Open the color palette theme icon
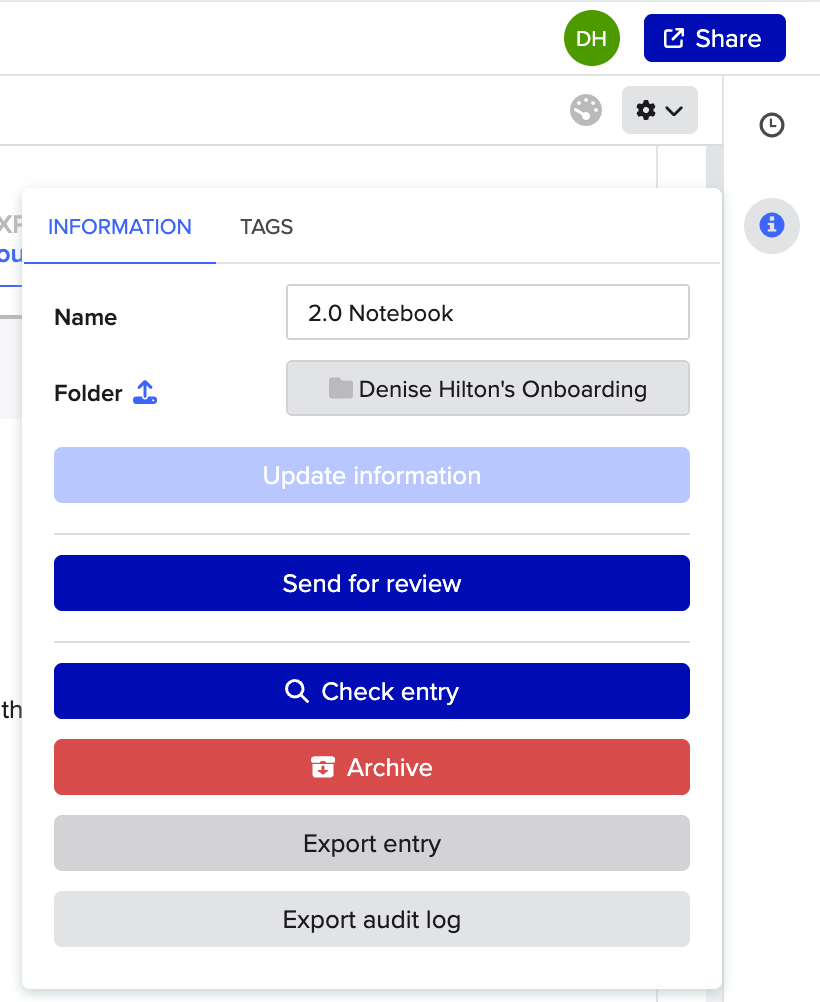Image resolution: width=820 pixels, height=1002 pixels. coord(586,110)
